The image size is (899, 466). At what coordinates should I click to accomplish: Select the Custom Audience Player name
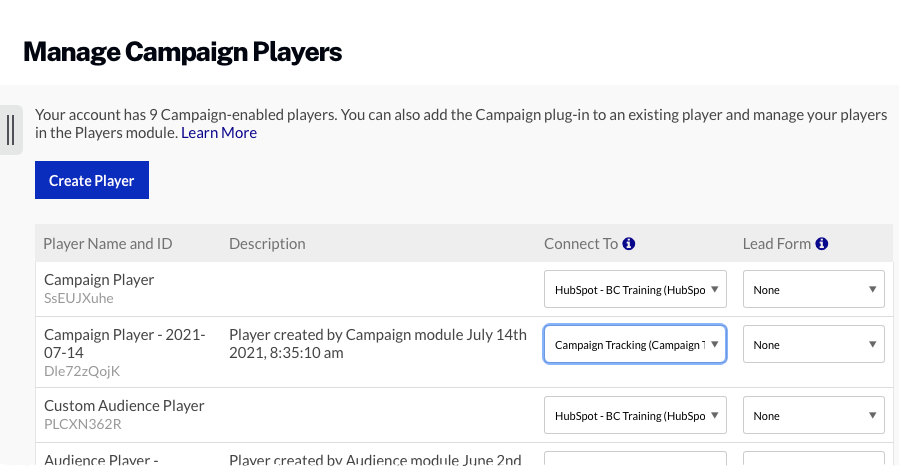coord(124,406)
